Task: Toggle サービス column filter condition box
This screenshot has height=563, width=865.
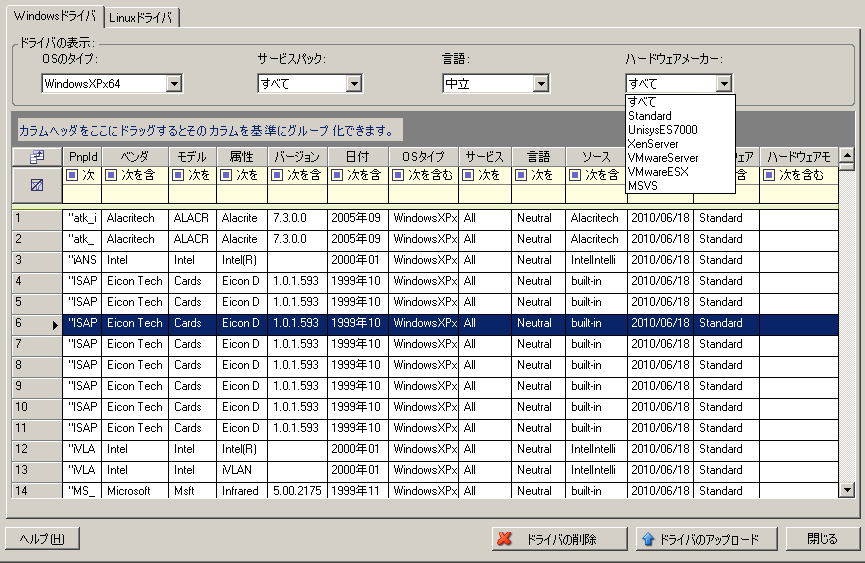Action: [468, 175]
